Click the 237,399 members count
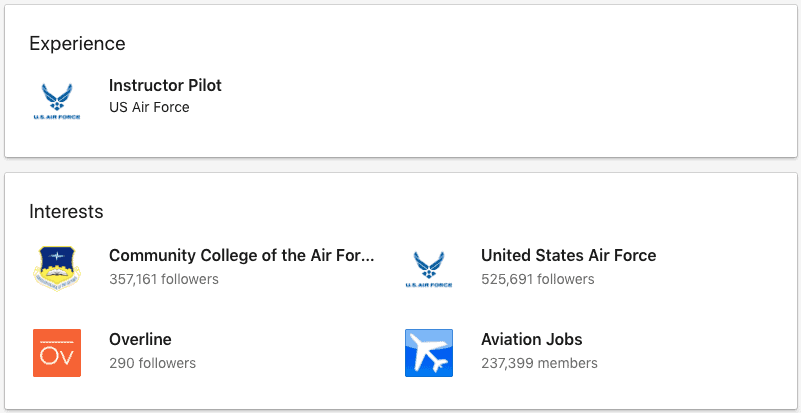Image resolution: width=801 pixels, height=413 pixels. (539, 363)
